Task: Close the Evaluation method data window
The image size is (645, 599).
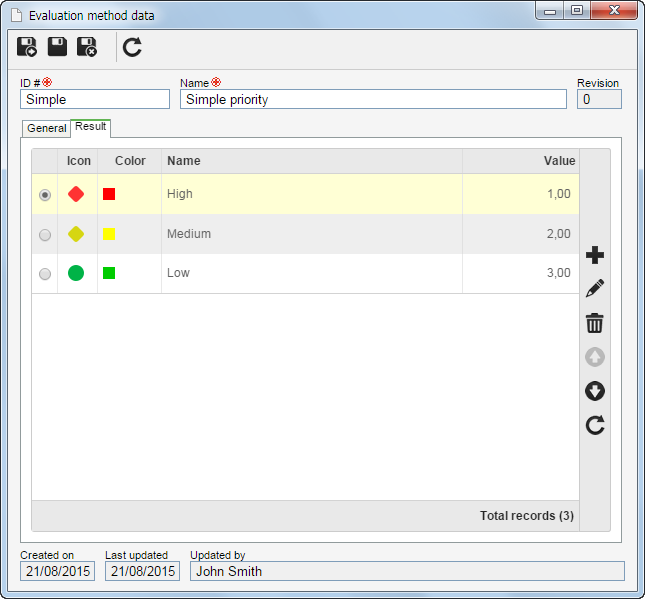Action: [x=614, y=11]
